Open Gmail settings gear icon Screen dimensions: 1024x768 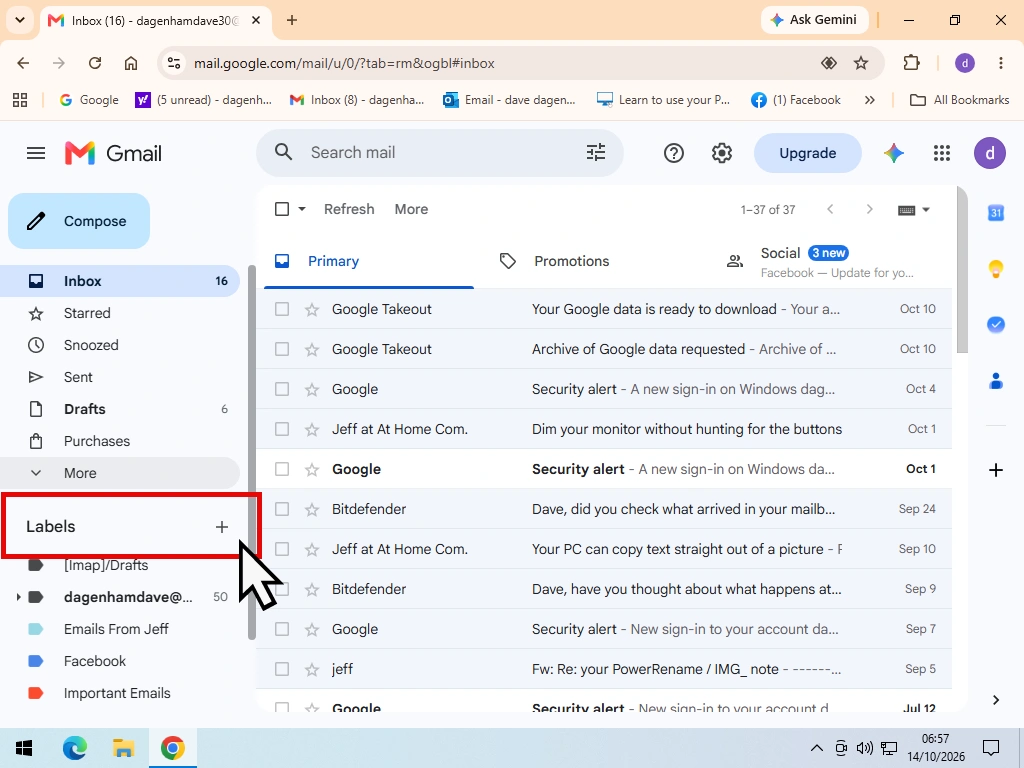pos(722,153)
